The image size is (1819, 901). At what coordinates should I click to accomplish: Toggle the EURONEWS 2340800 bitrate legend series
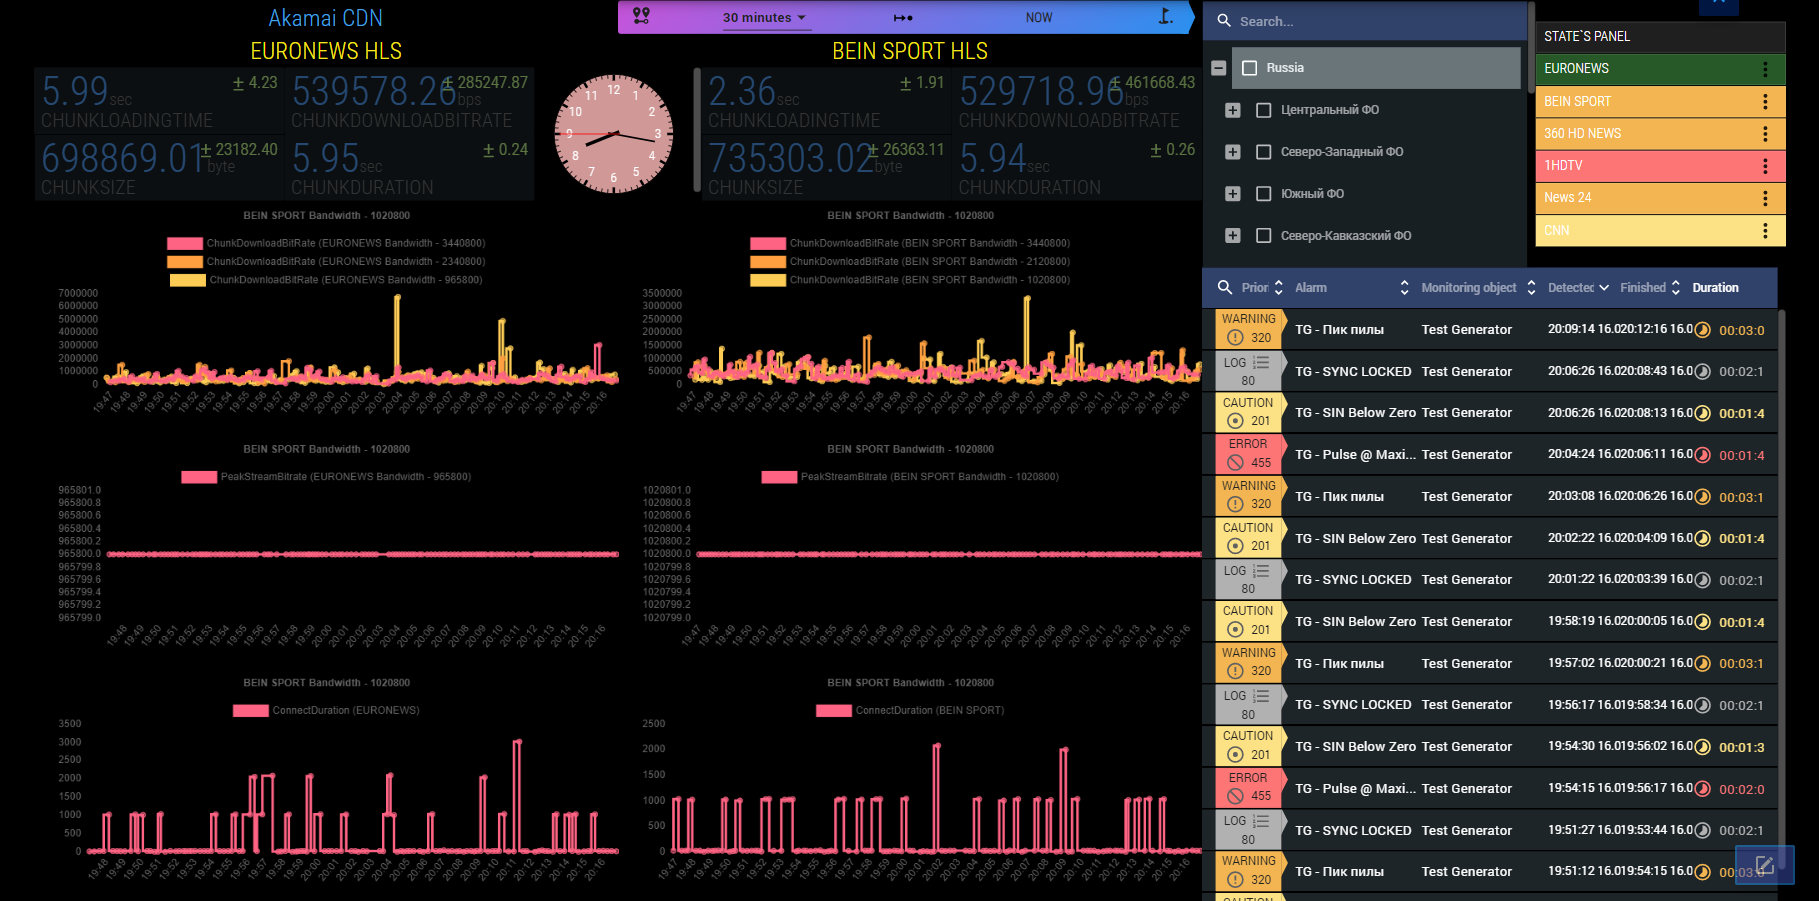[326, 261]
